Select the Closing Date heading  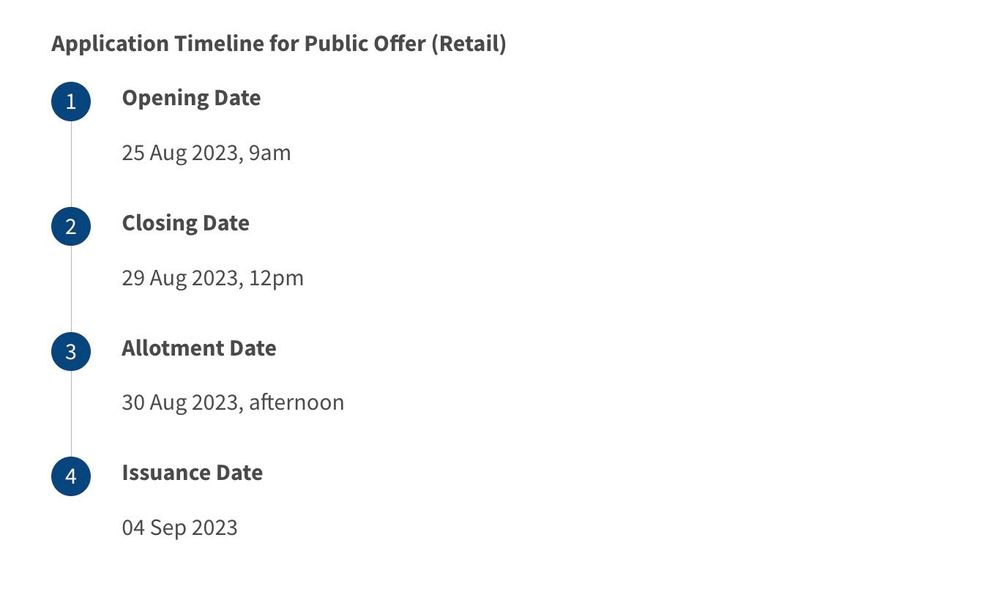(x=185, y=223)
